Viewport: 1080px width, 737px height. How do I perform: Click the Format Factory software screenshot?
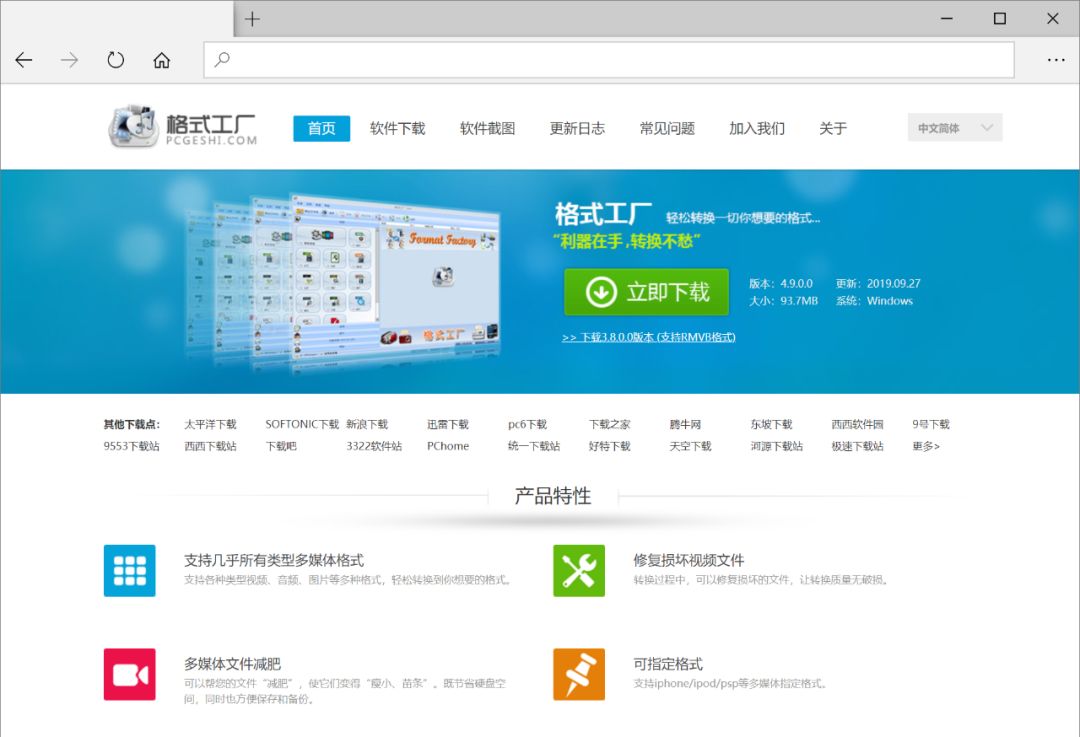(x=344, y=282)
